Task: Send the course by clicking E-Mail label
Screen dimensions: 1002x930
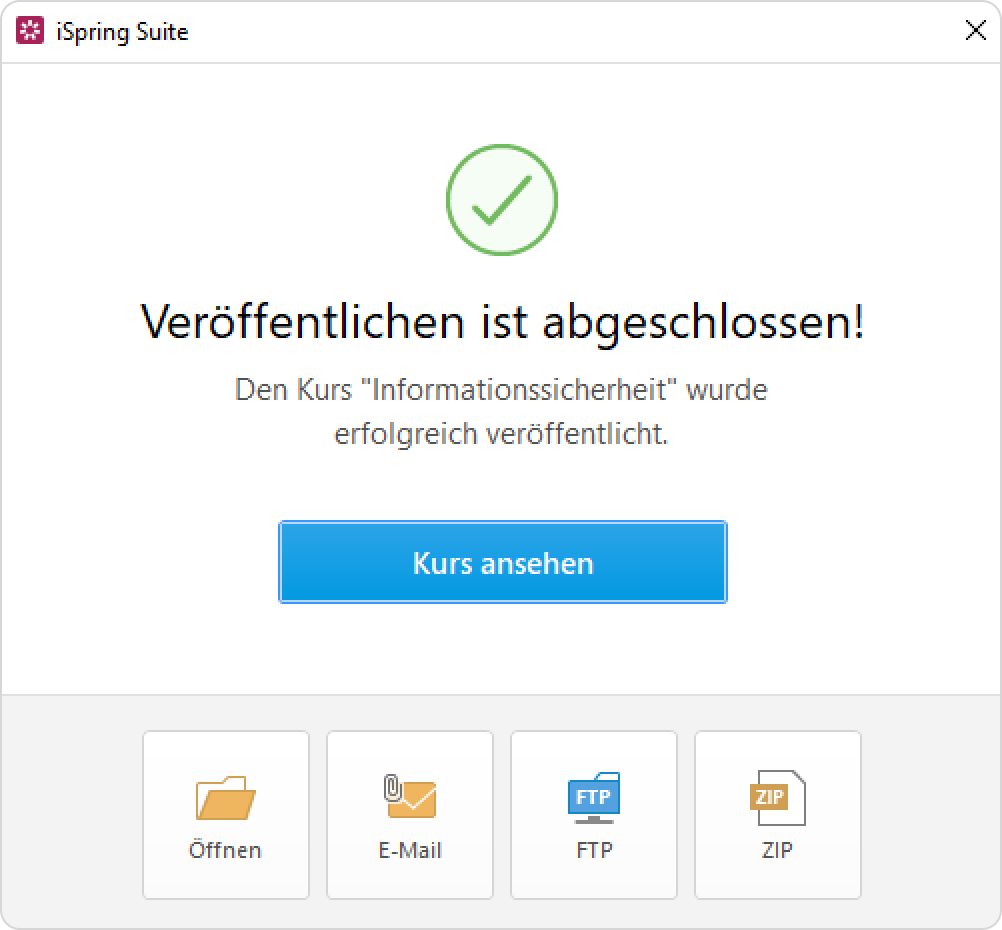Action: 410,850
